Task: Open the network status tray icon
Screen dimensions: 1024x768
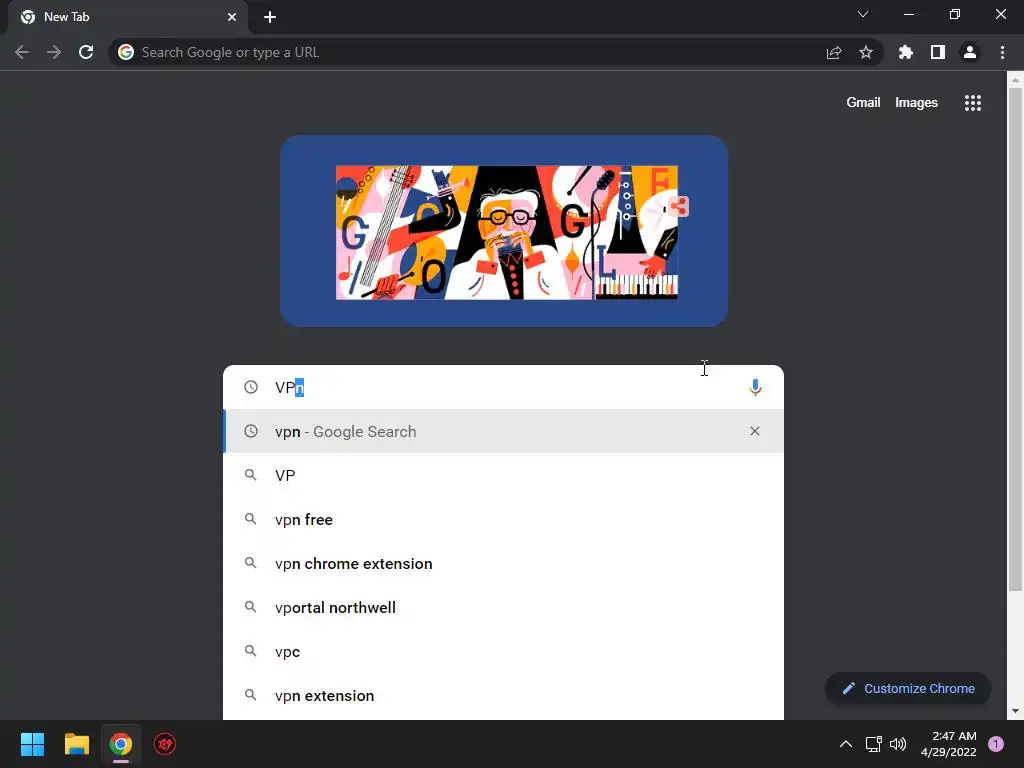Action: point(873,744)
